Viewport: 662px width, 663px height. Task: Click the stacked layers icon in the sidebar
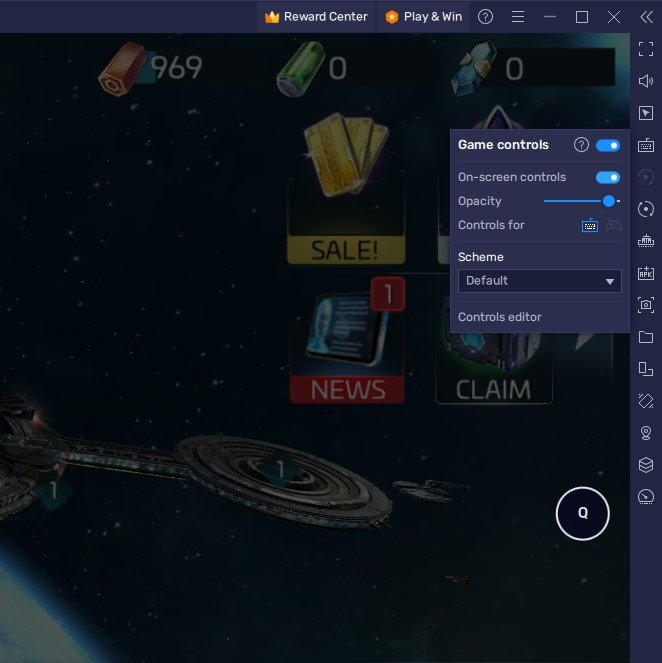coord(646,465)
